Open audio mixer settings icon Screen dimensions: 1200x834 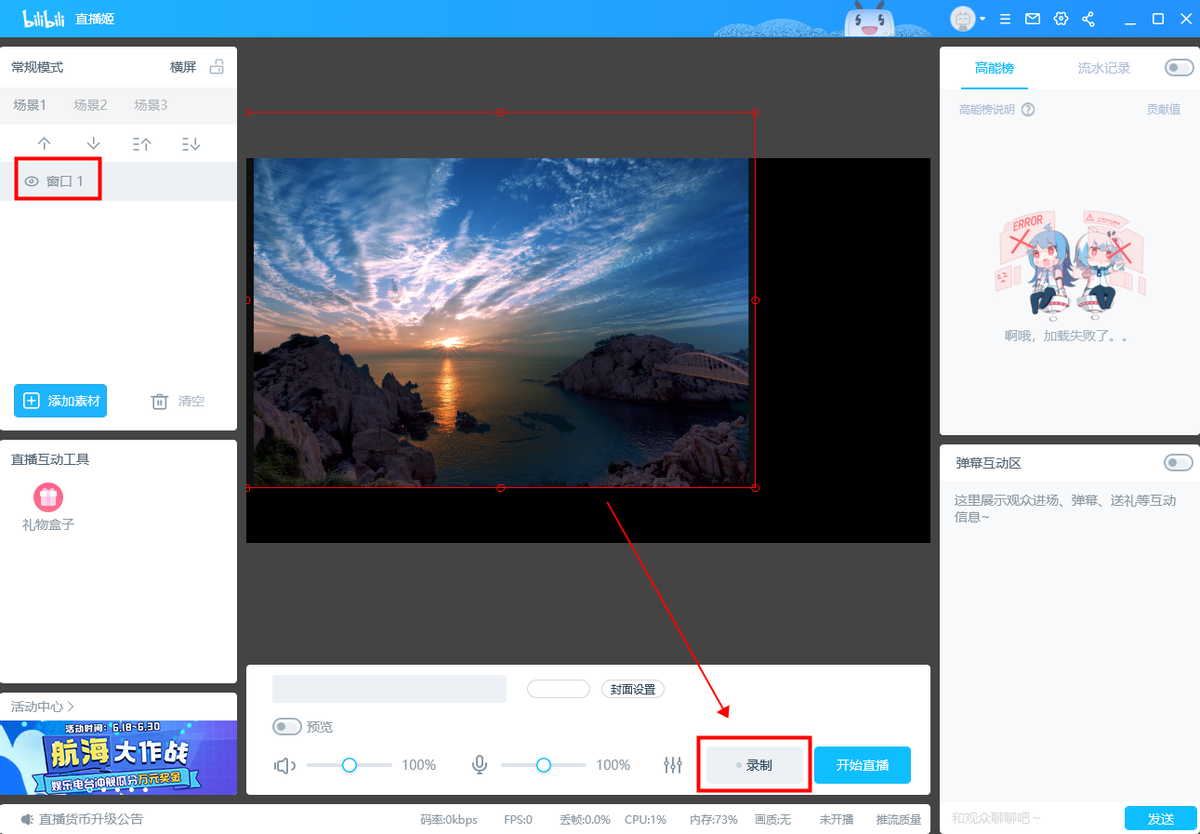[x=672, y=765]
